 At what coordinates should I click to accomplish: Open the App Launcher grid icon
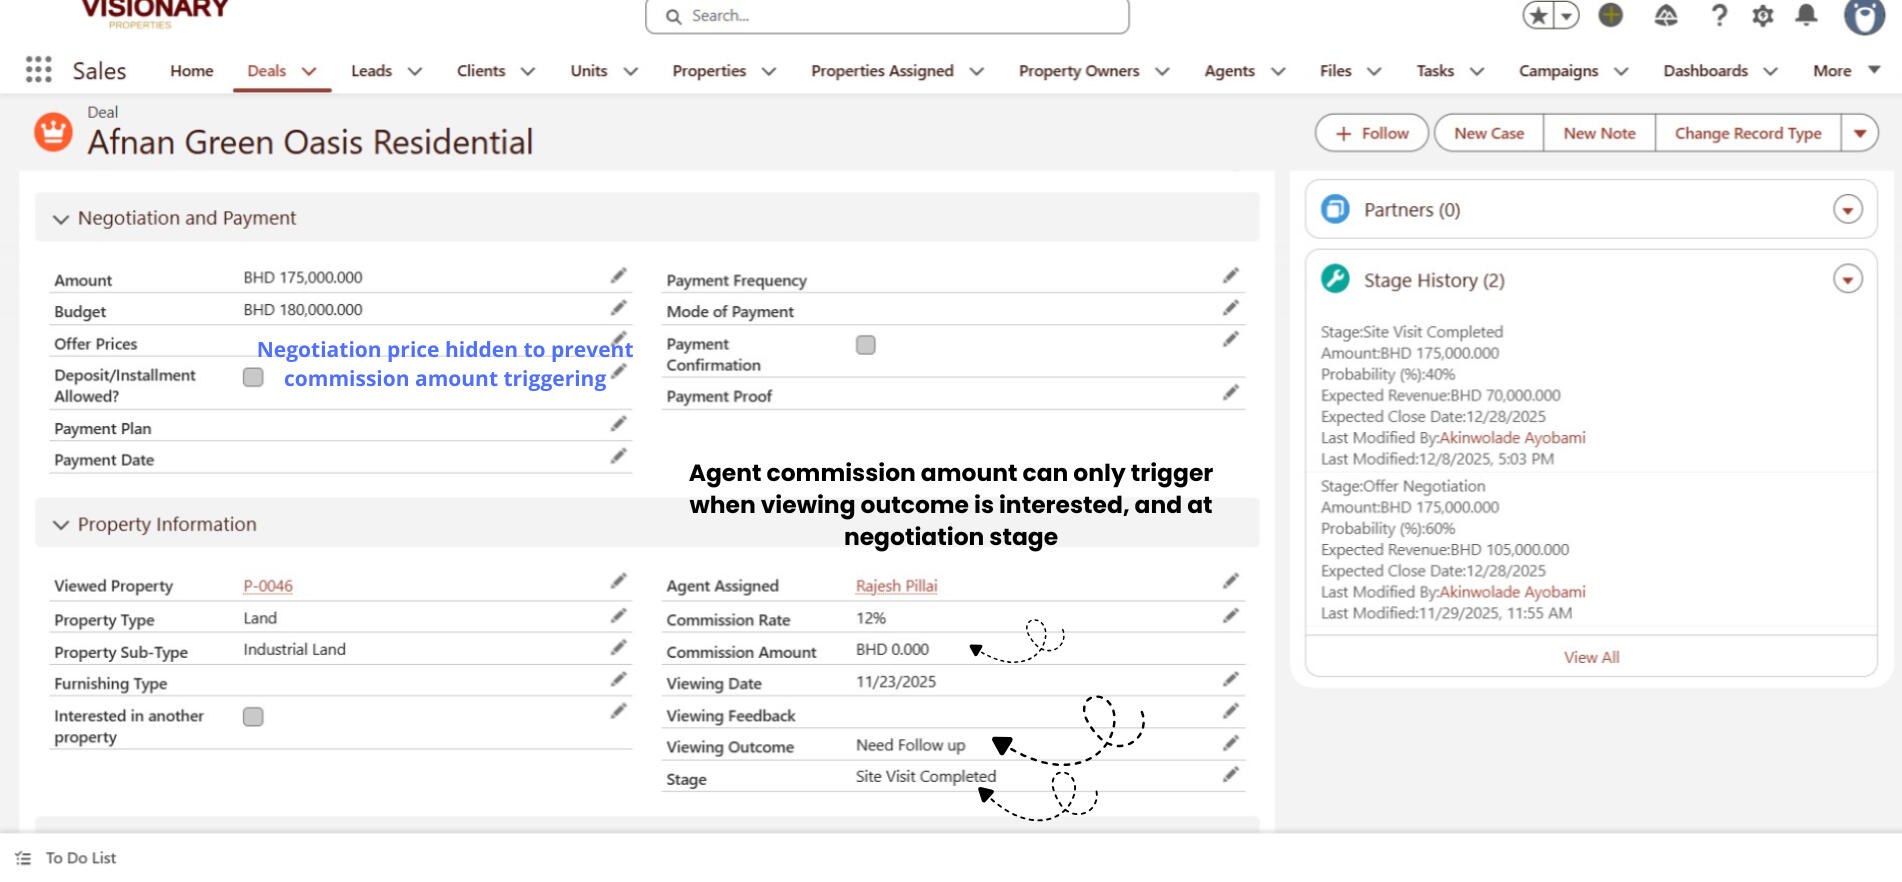38,70
